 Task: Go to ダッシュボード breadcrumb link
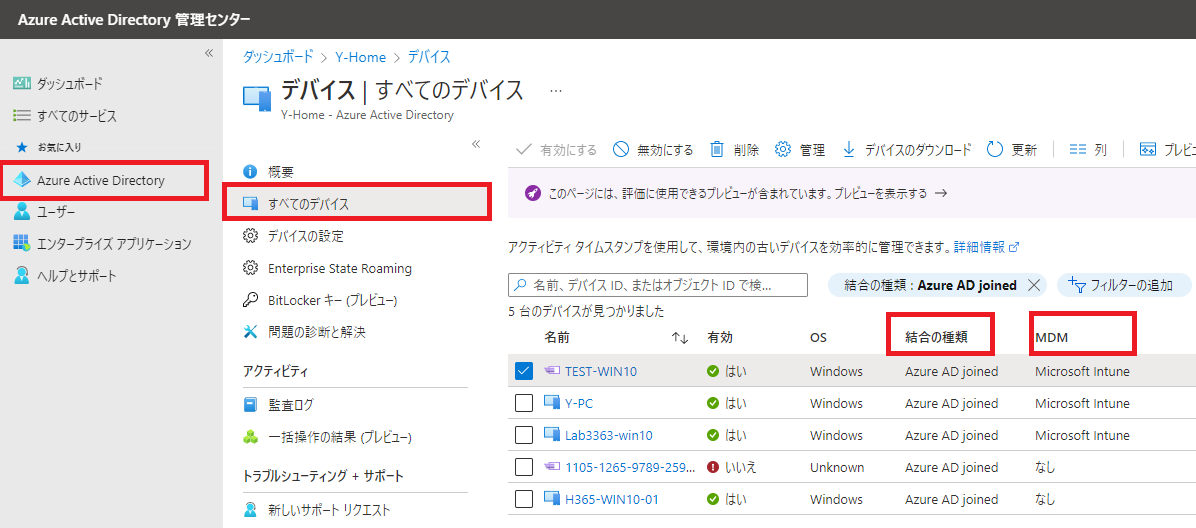(278, 57)
